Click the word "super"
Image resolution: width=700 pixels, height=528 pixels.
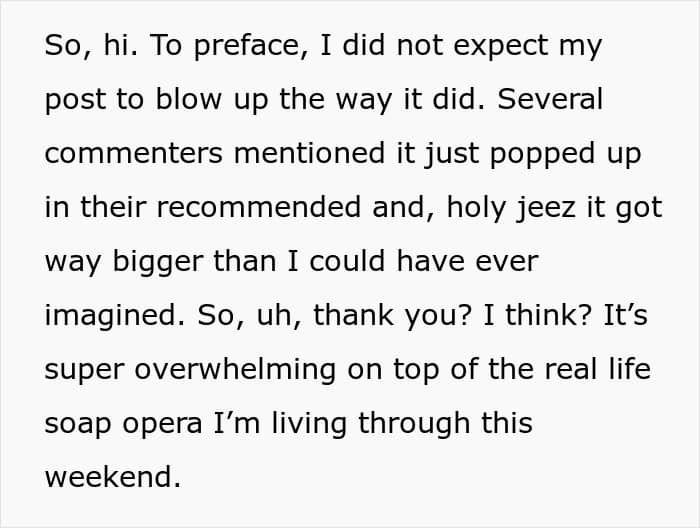[x=84, y=370]
